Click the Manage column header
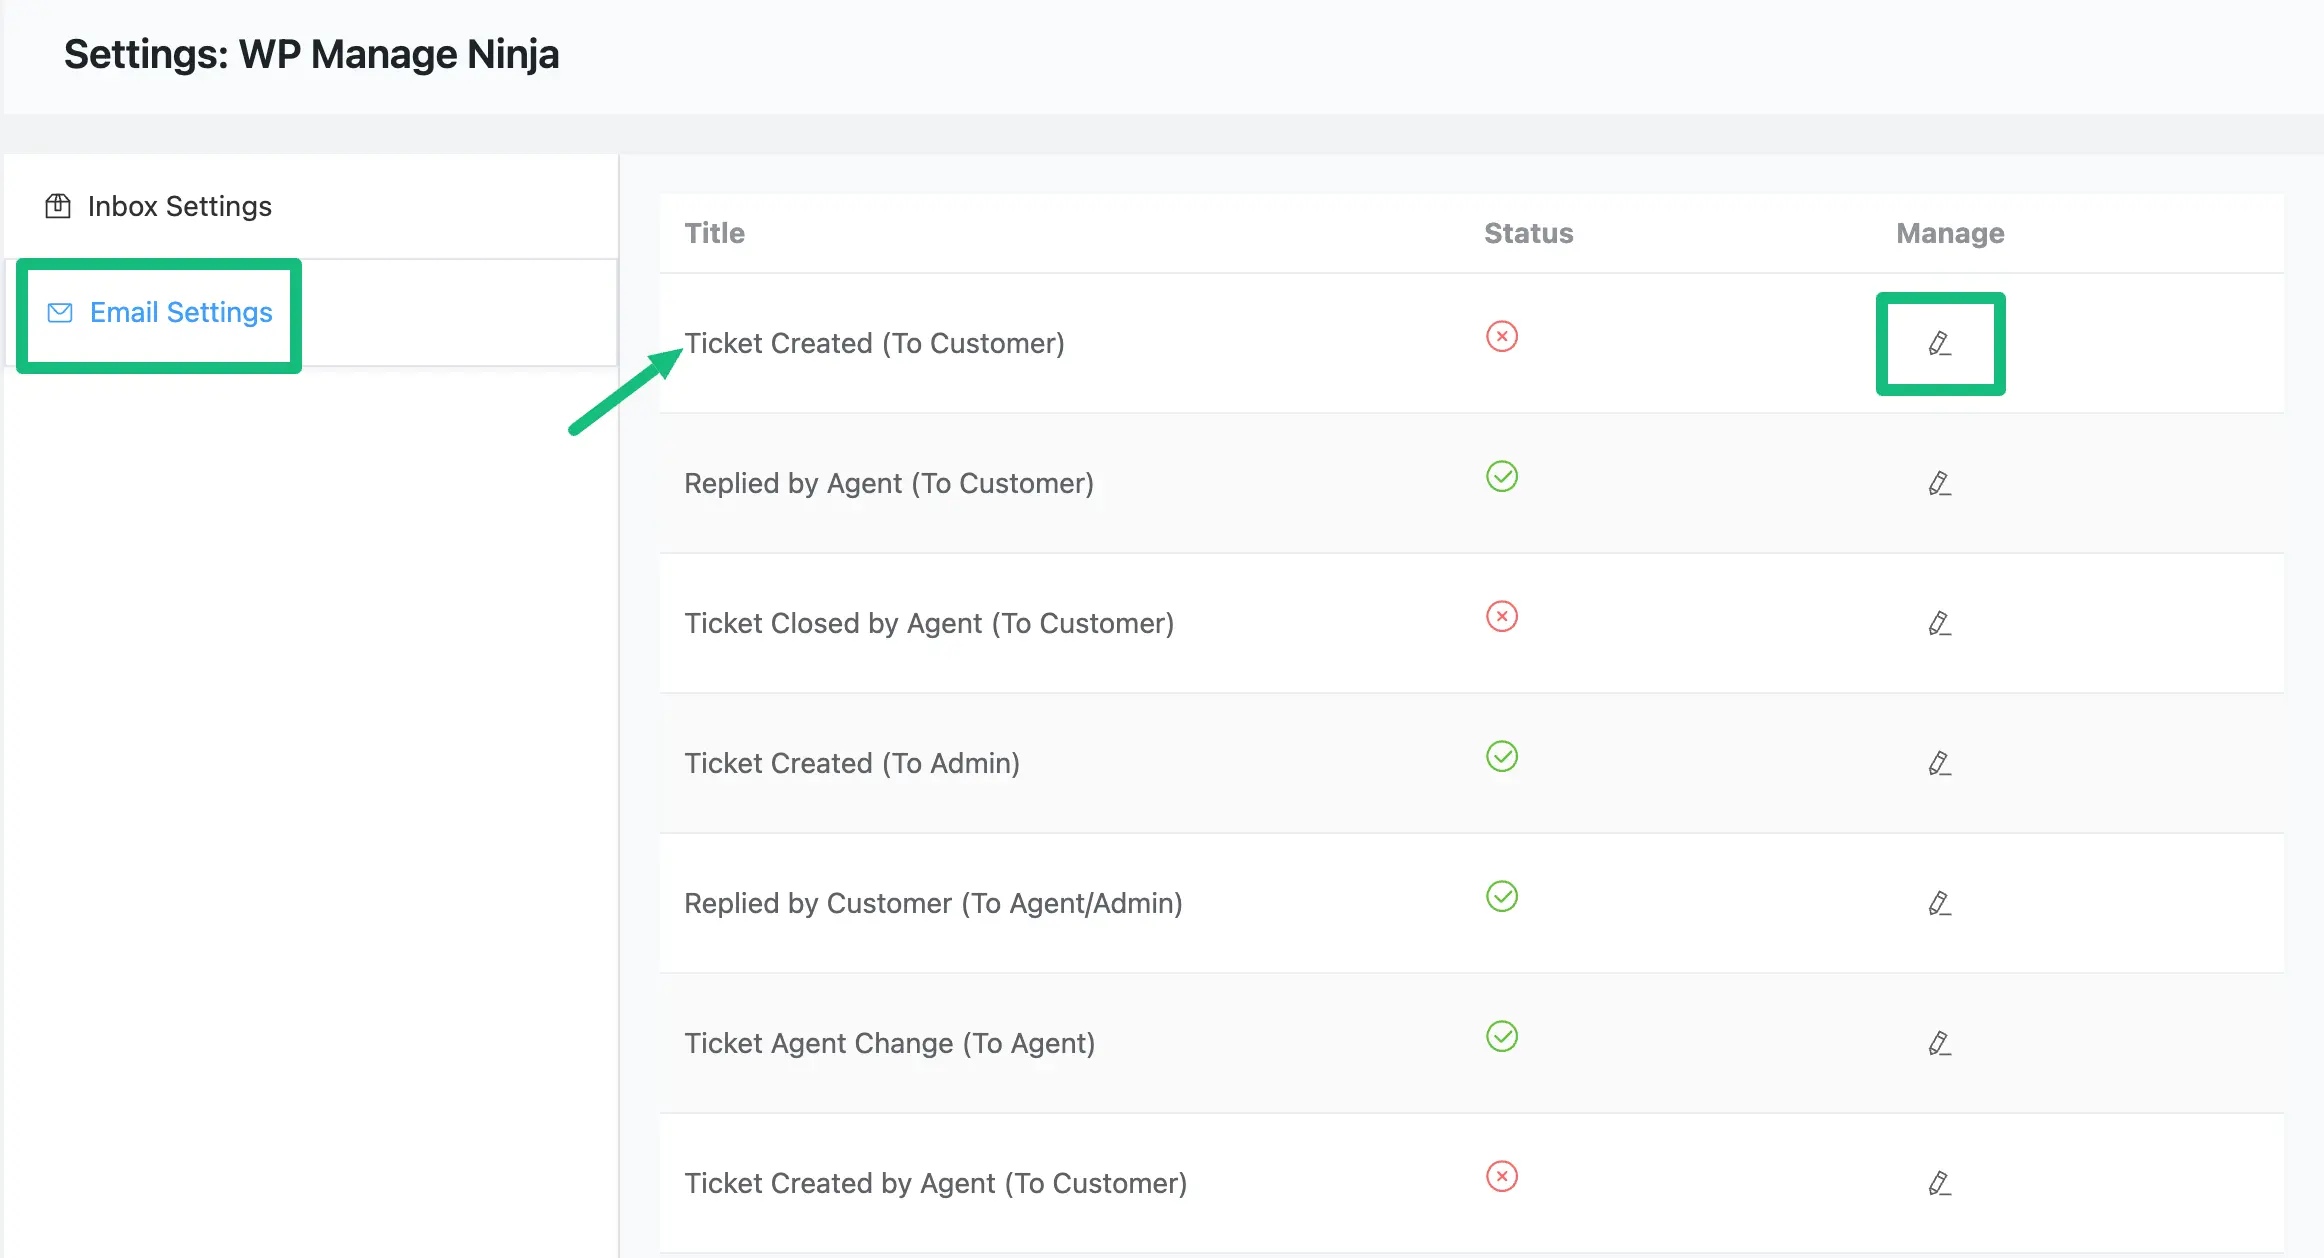This screenshot has height=1258, width=2324. (1950, 233)
